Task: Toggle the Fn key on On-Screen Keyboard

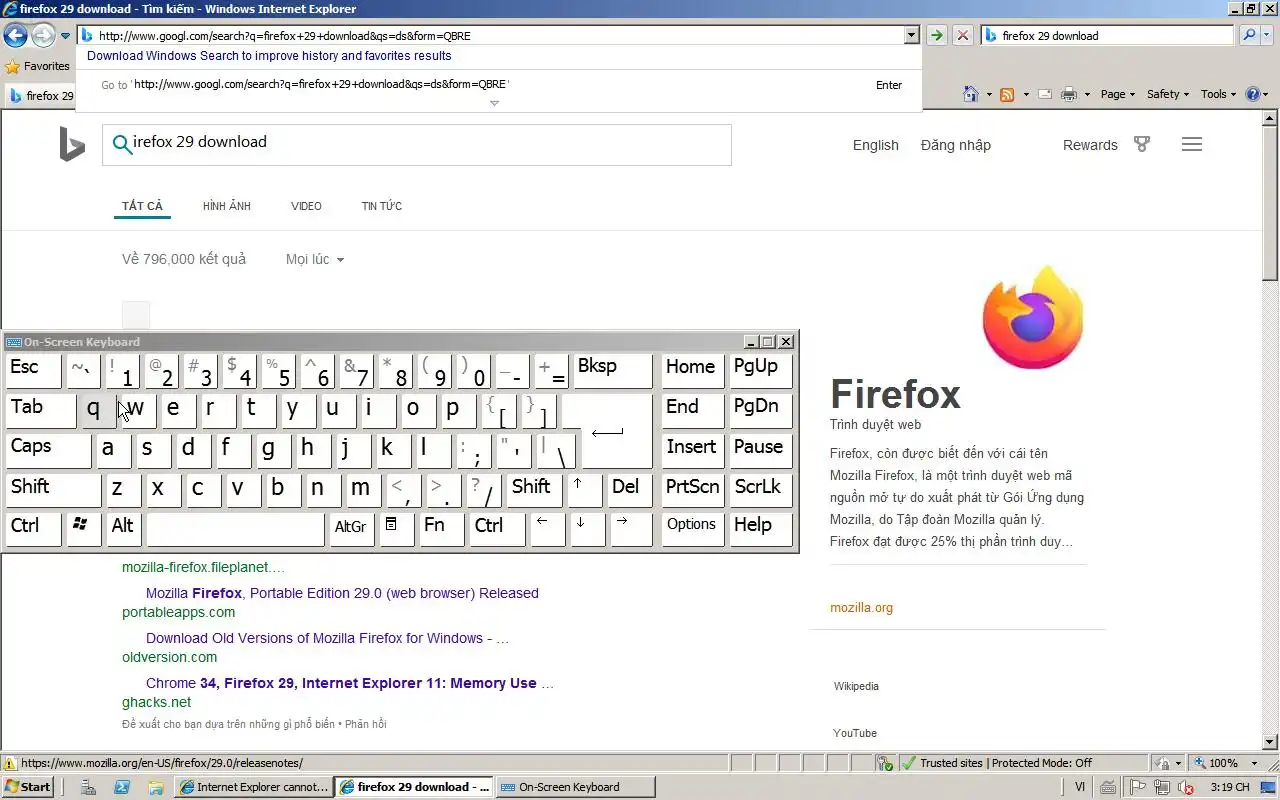Action: point(441,529)
